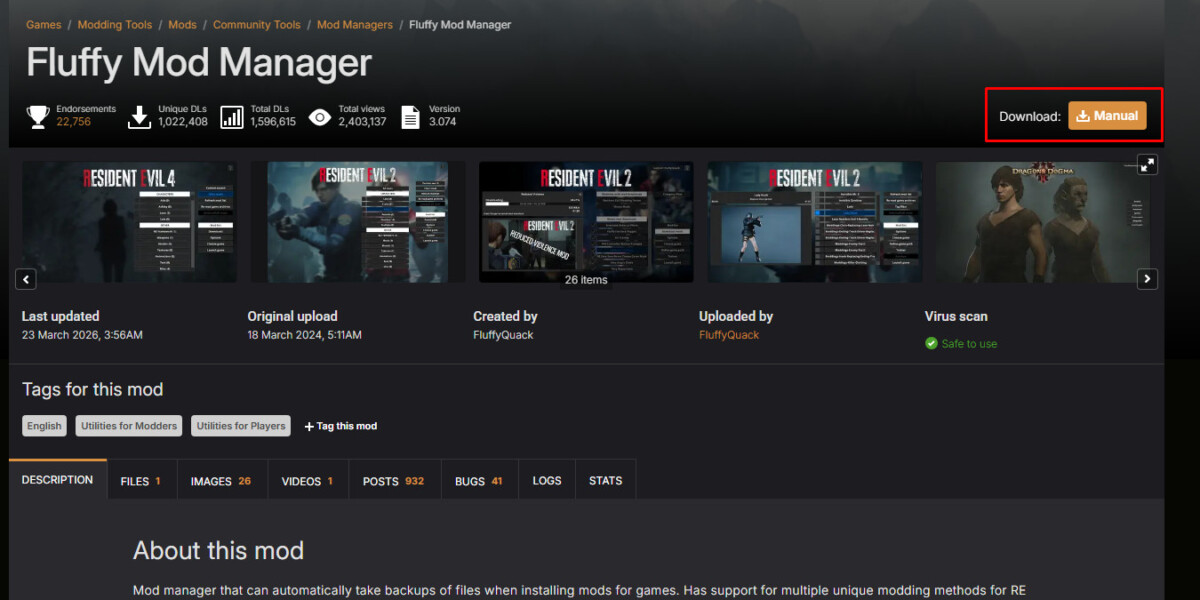Switch to the Description tab
1200x600 pixels.
pos(57,480)
